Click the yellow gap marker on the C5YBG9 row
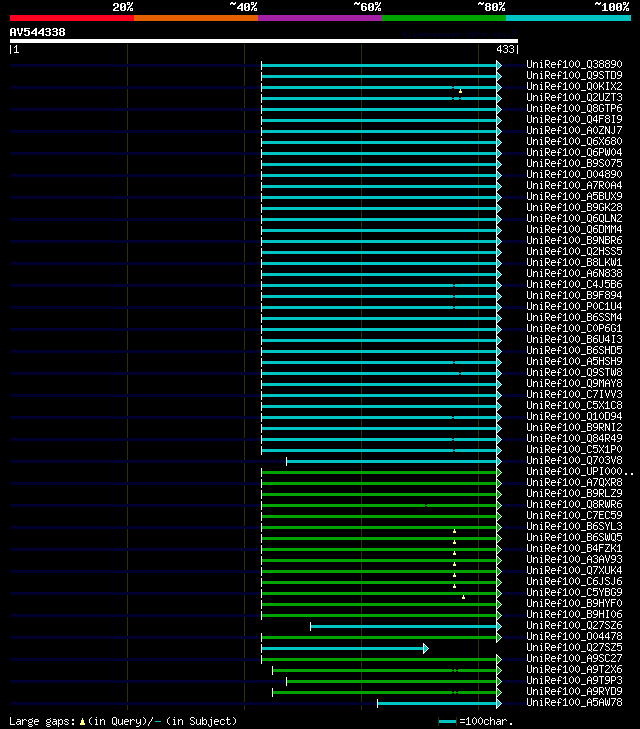Screen dimensions: 640x729 463,597
